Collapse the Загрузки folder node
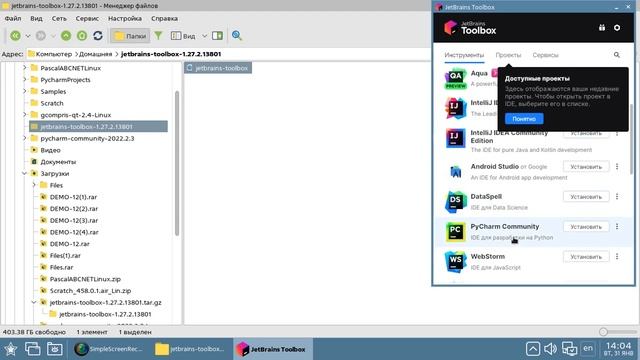Screen dimensions: 640x360 click(x=24, y=173)
